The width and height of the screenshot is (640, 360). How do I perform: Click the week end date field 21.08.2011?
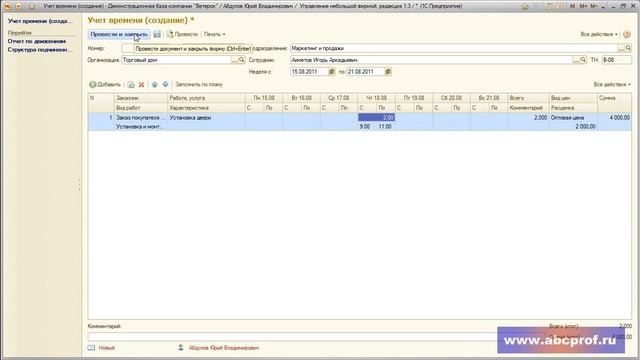coord(365,72)
